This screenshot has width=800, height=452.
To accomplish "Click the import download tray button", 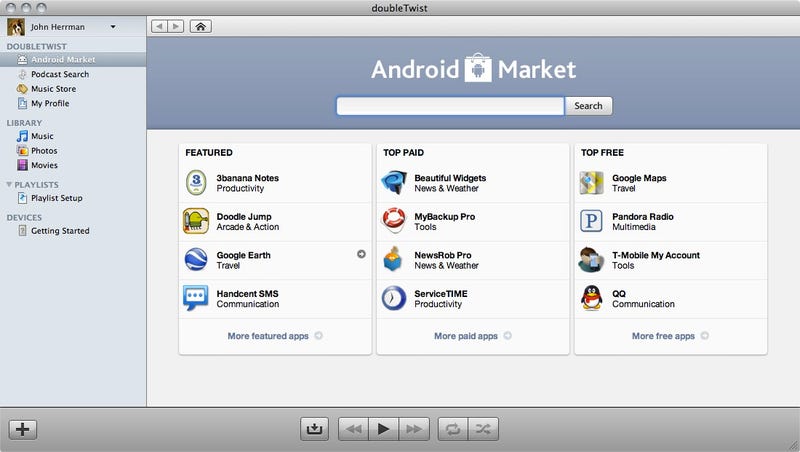I will pyautogui.click(x=314, y=429).
